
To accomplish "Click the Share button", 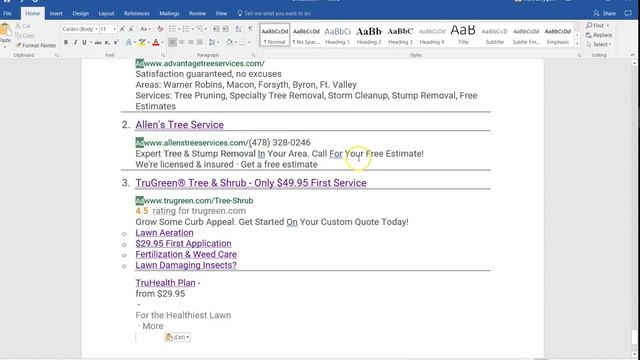I will coord(604,13).
